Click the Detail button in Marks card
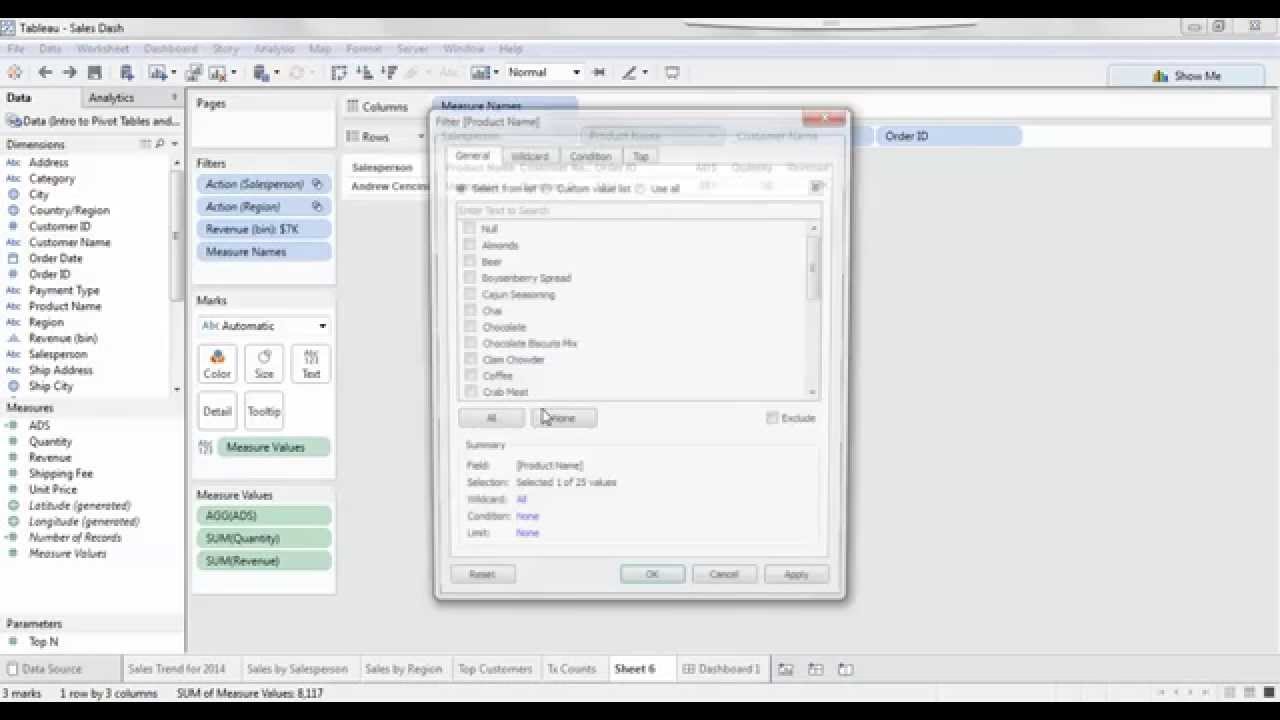This screenshot has height=720, width=1280. click(x=217, y=410)
